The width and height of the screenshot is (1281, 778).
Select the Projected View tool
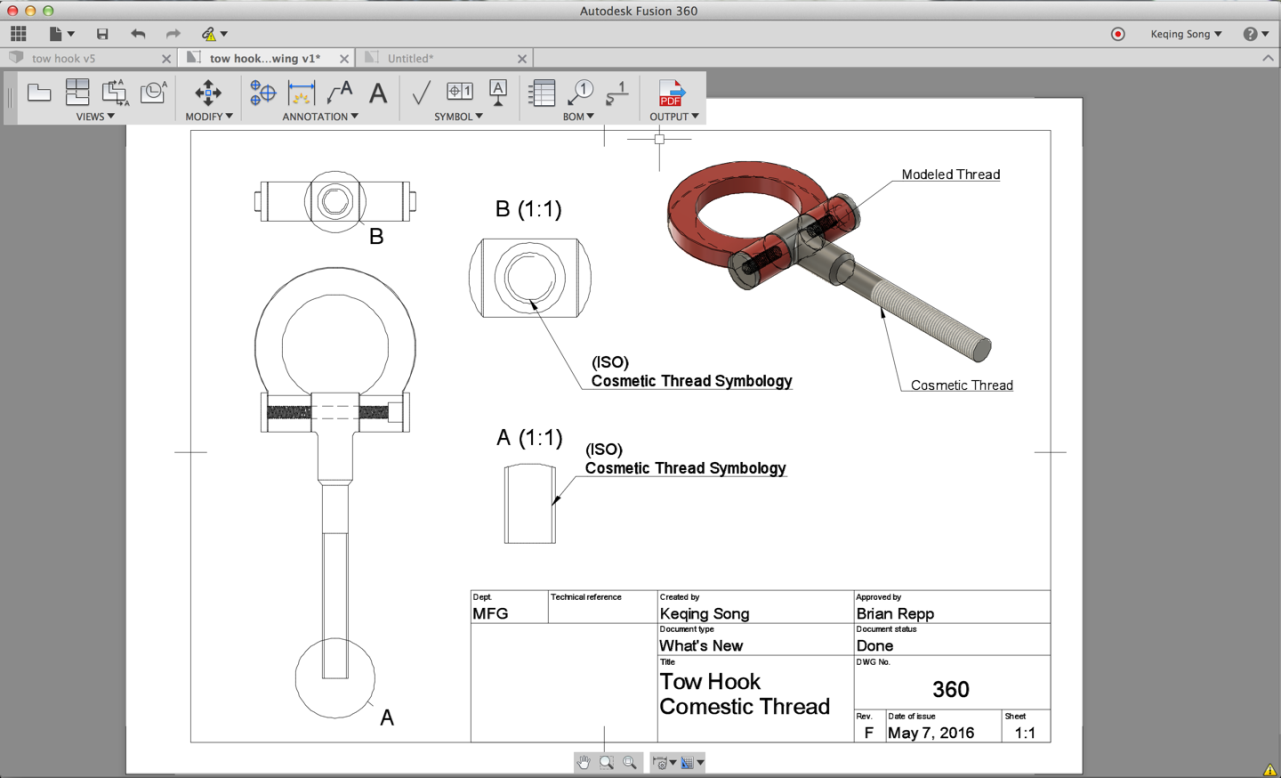click(x=77, y=93)
